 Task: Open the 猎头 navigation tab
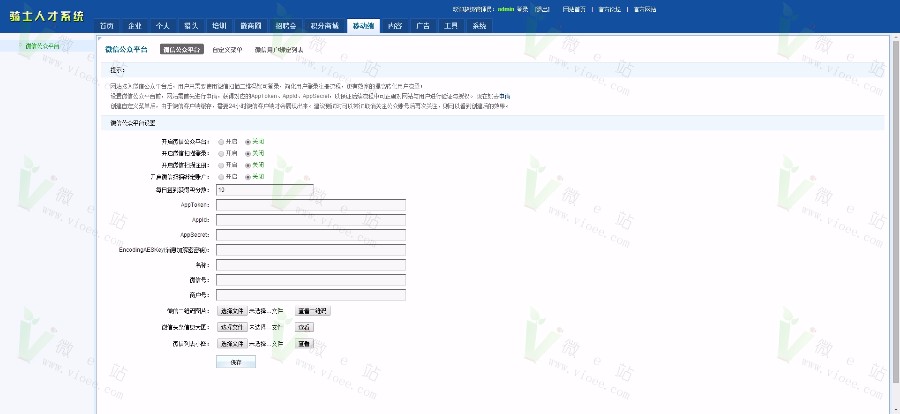click(191, 26)
